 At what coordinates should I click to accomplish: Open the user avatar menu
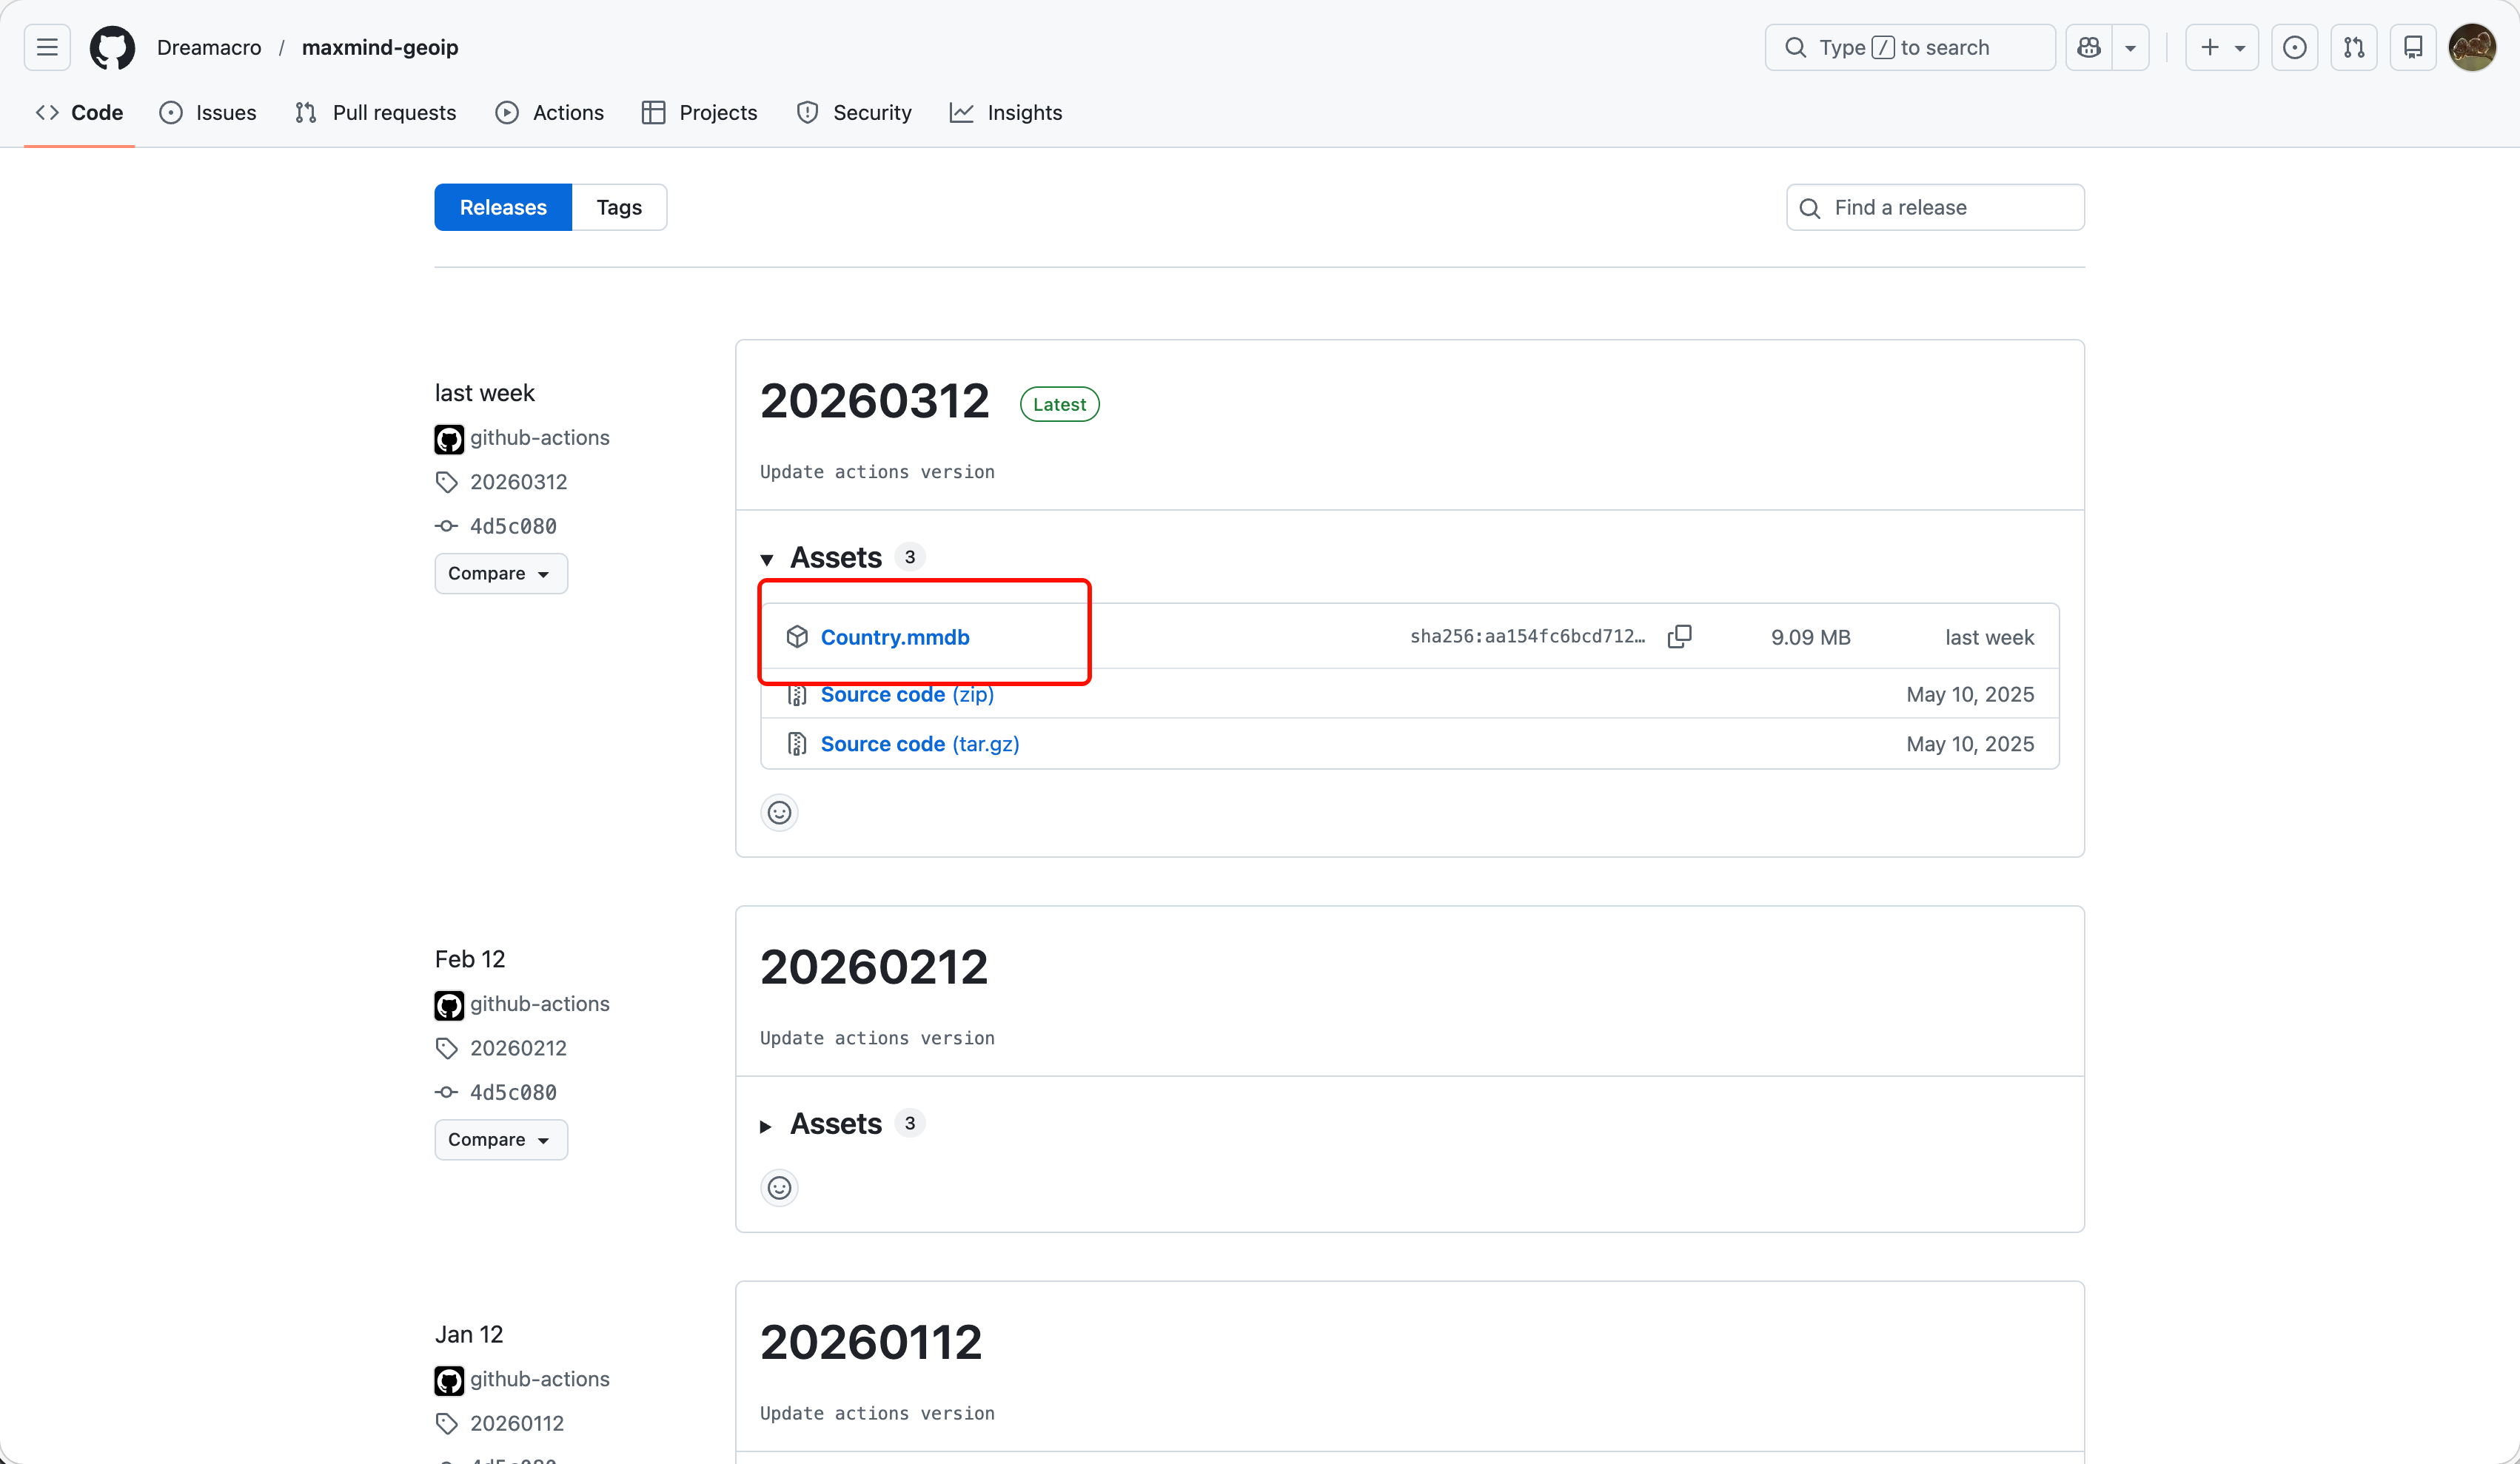pos(2472,47)
